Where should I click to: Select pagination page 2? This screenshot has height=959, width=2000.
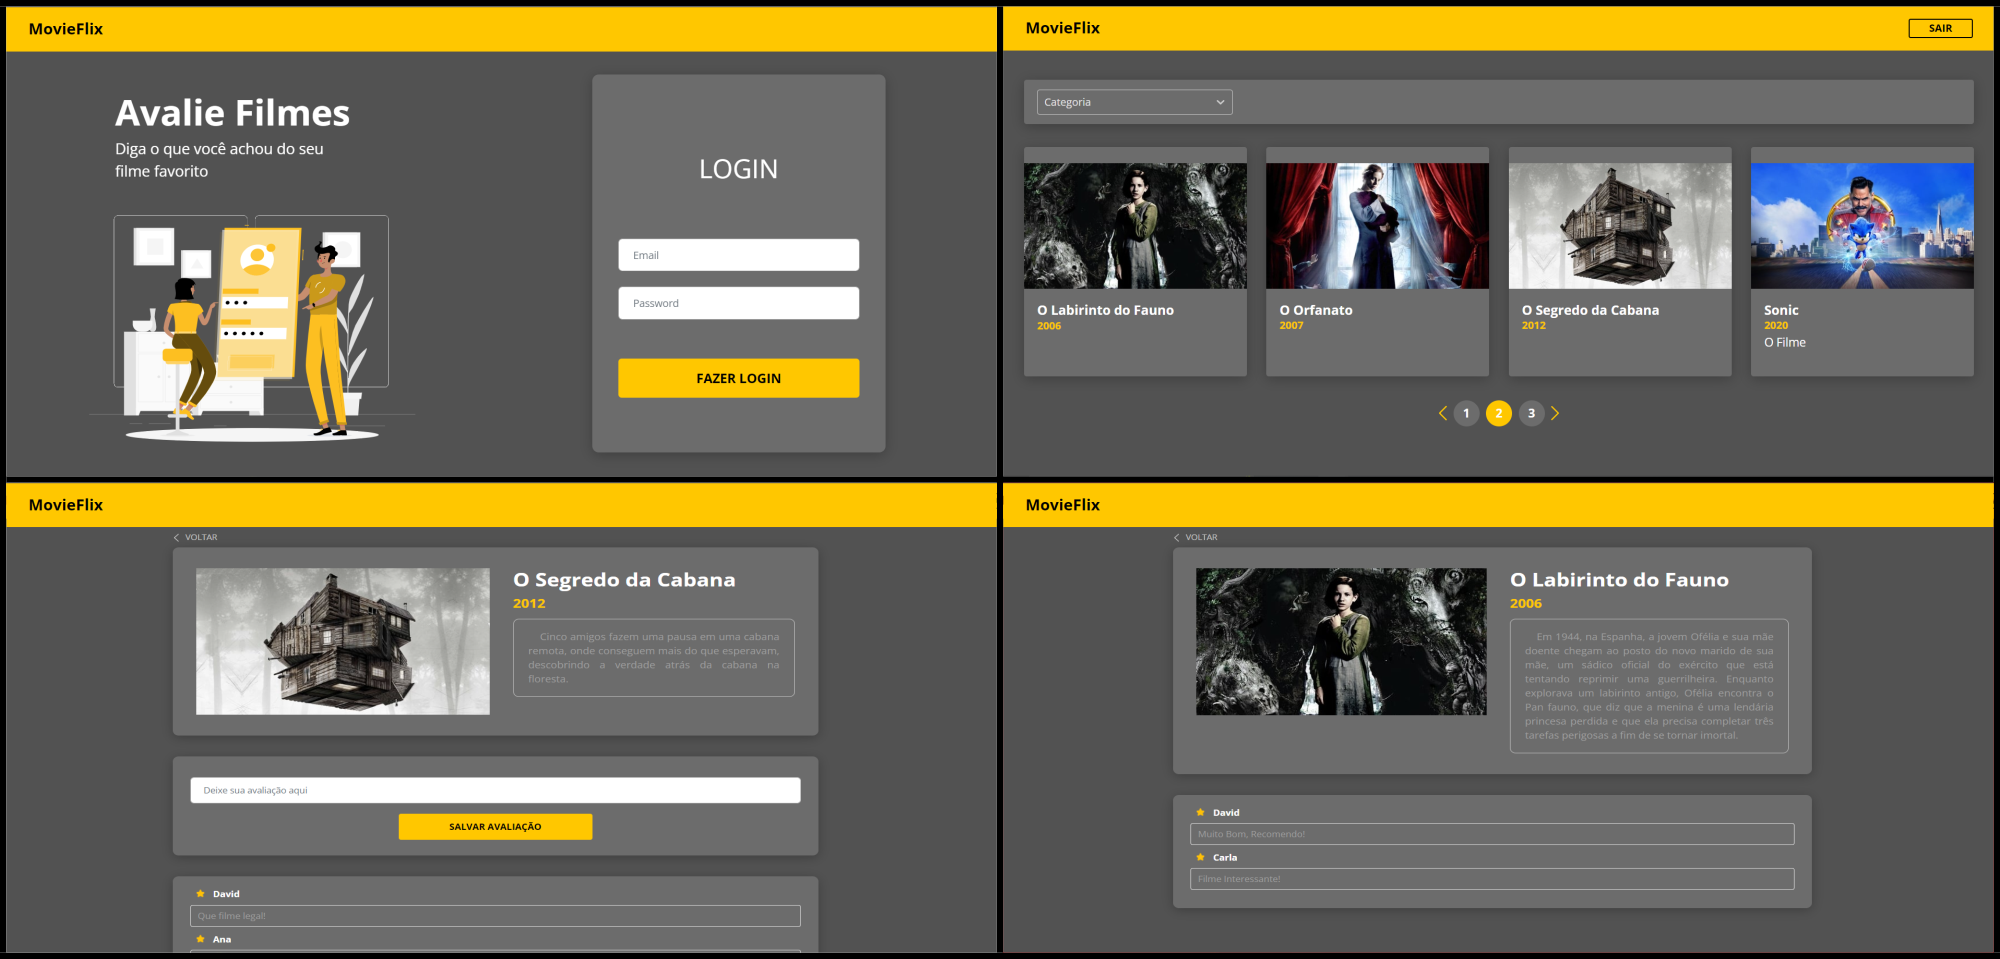click(1499, 413)
